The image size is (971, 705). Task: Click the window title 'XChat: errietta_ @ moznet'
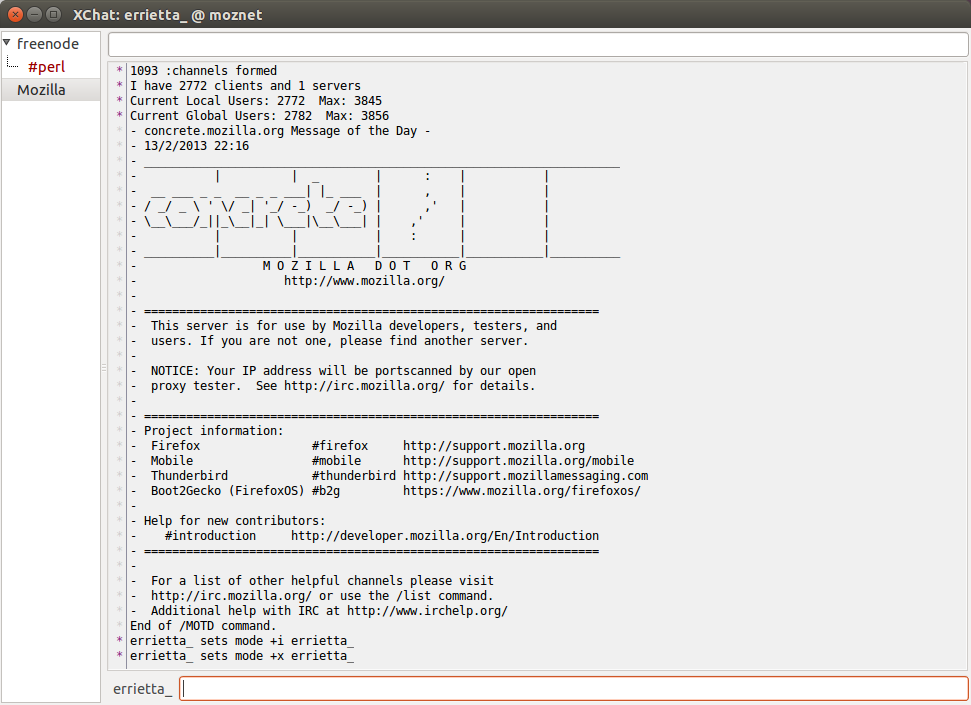[168, 15]
